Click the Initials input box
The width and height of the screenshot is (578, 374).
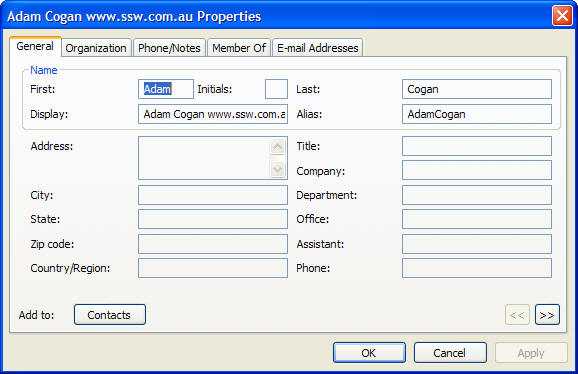(276, 89)
